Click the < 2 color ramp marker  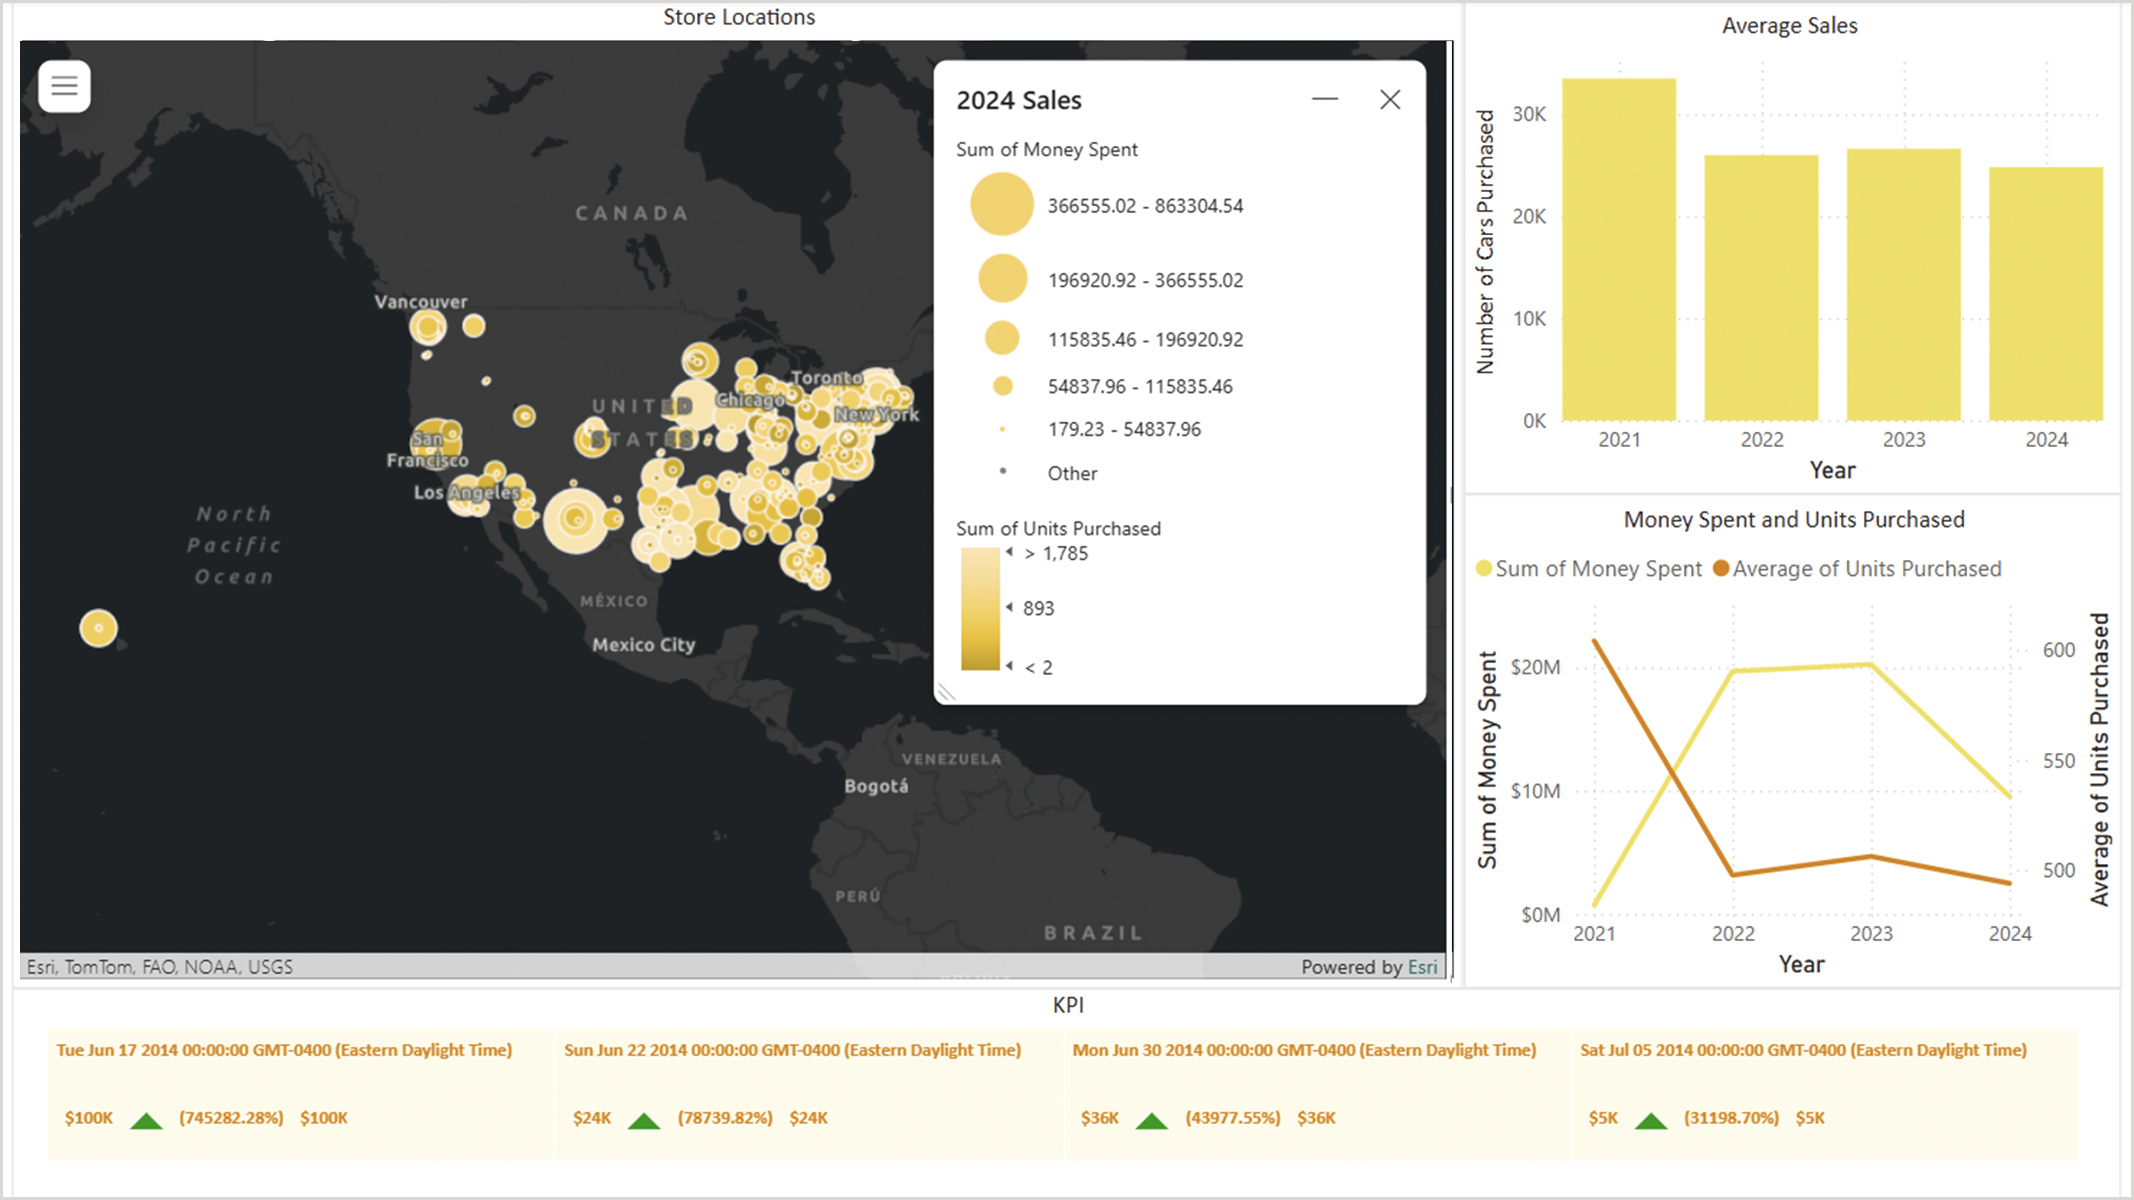click(x=1010, y=666)
